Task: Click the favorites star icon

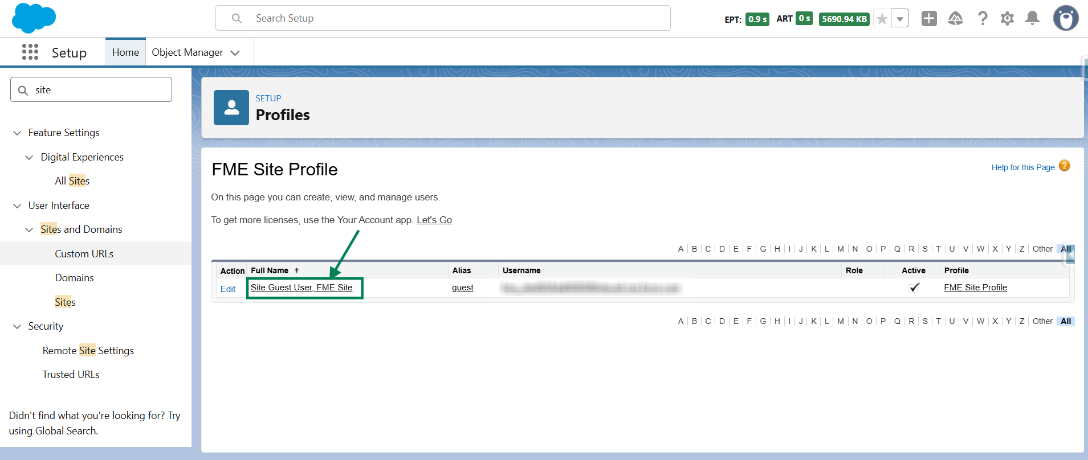Action: [x=882, y=19]
